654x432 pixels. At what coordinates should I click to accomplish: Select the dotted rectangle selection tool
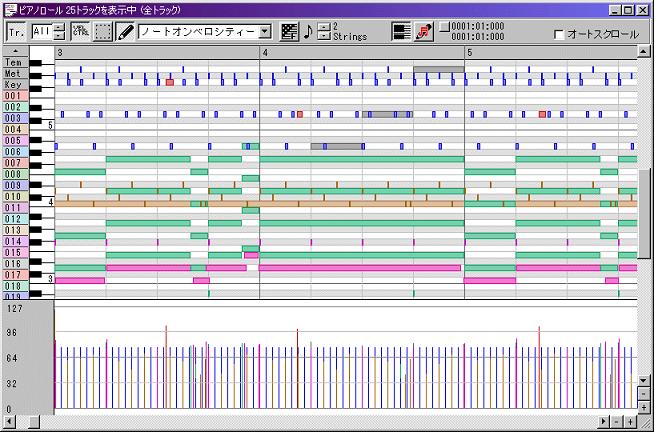pyautogui.click(x=103, y=32)
